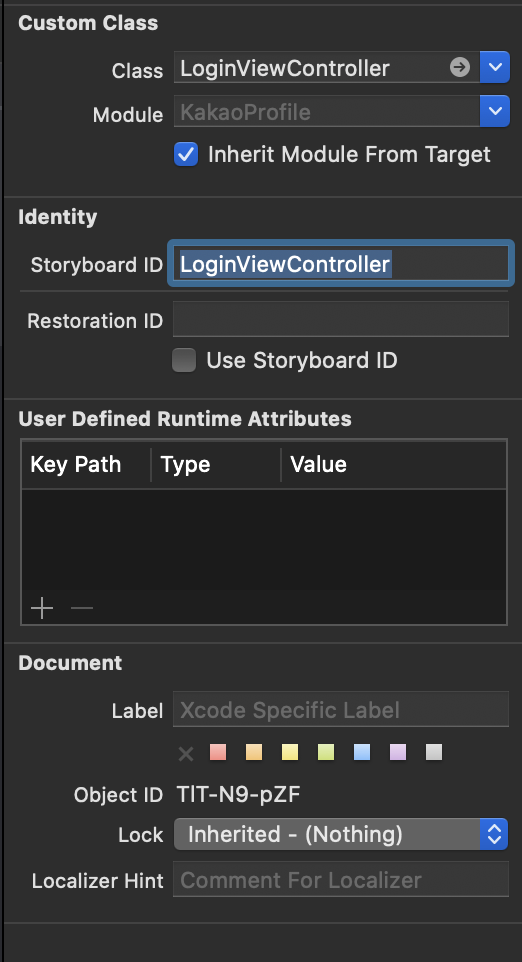Open the Lock popup menu
This screenshot has width=522, height=962.
(x=342, y=834)
